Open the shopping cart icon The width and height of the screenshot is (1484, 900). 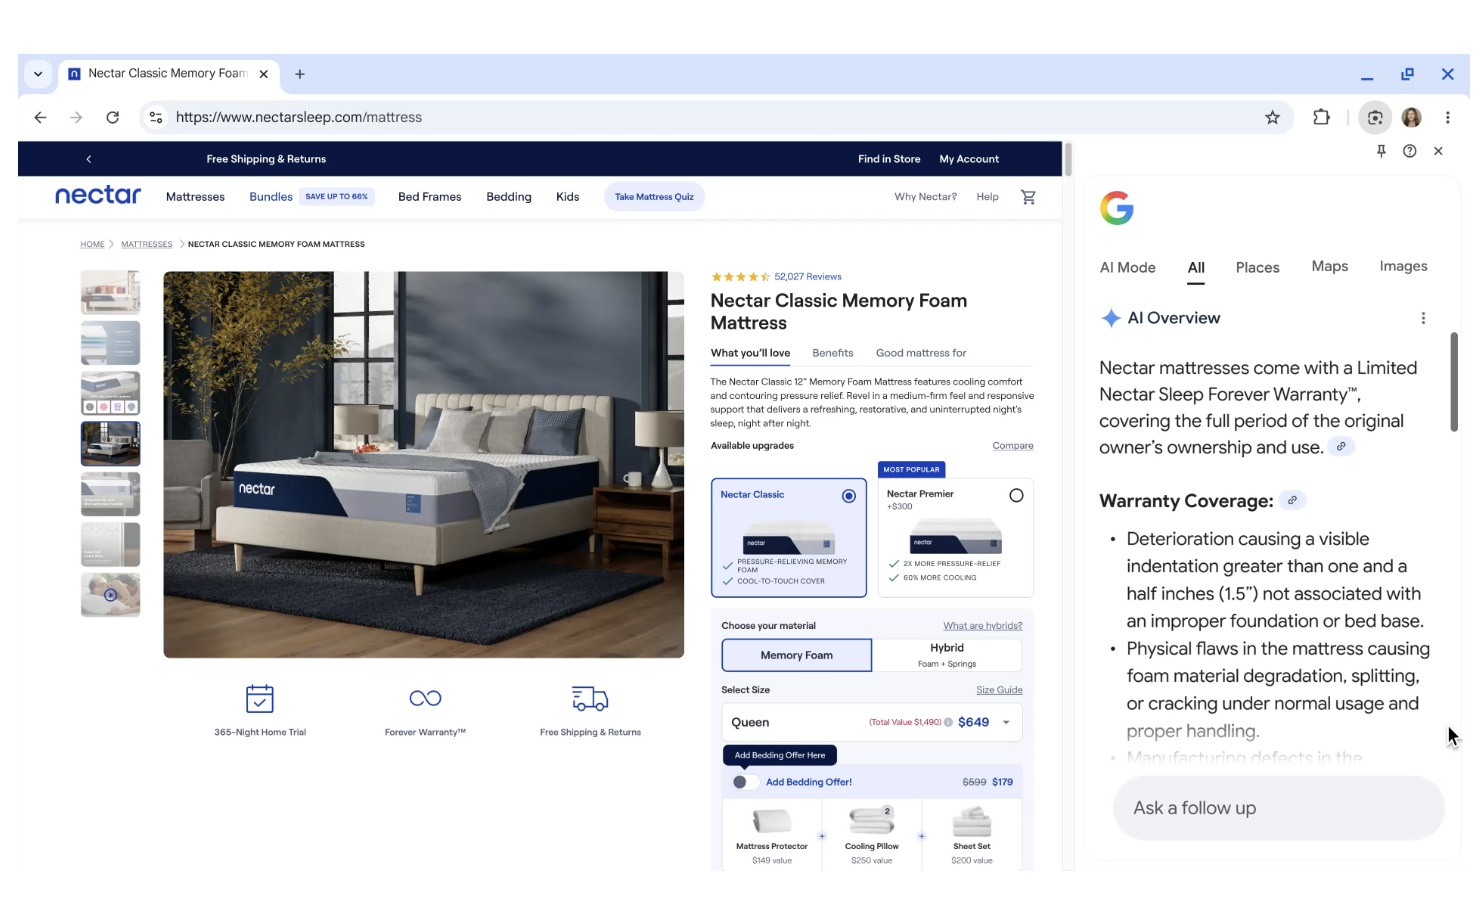click(1028, 197)
